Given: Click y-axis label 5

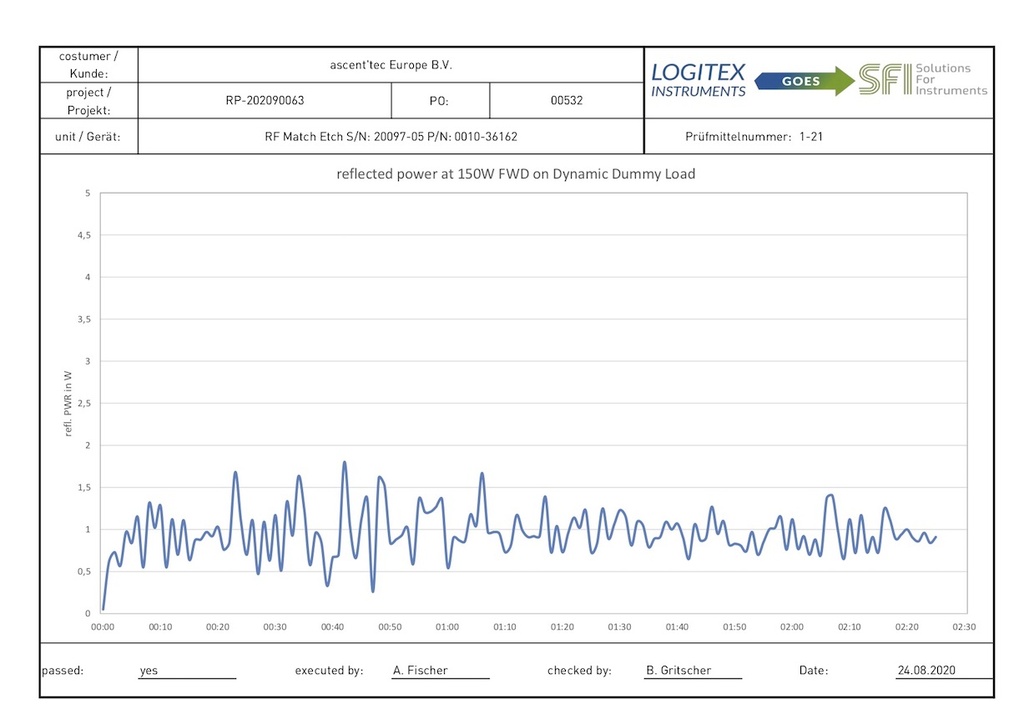Looking at the screenshot, I should pos(88,193).
